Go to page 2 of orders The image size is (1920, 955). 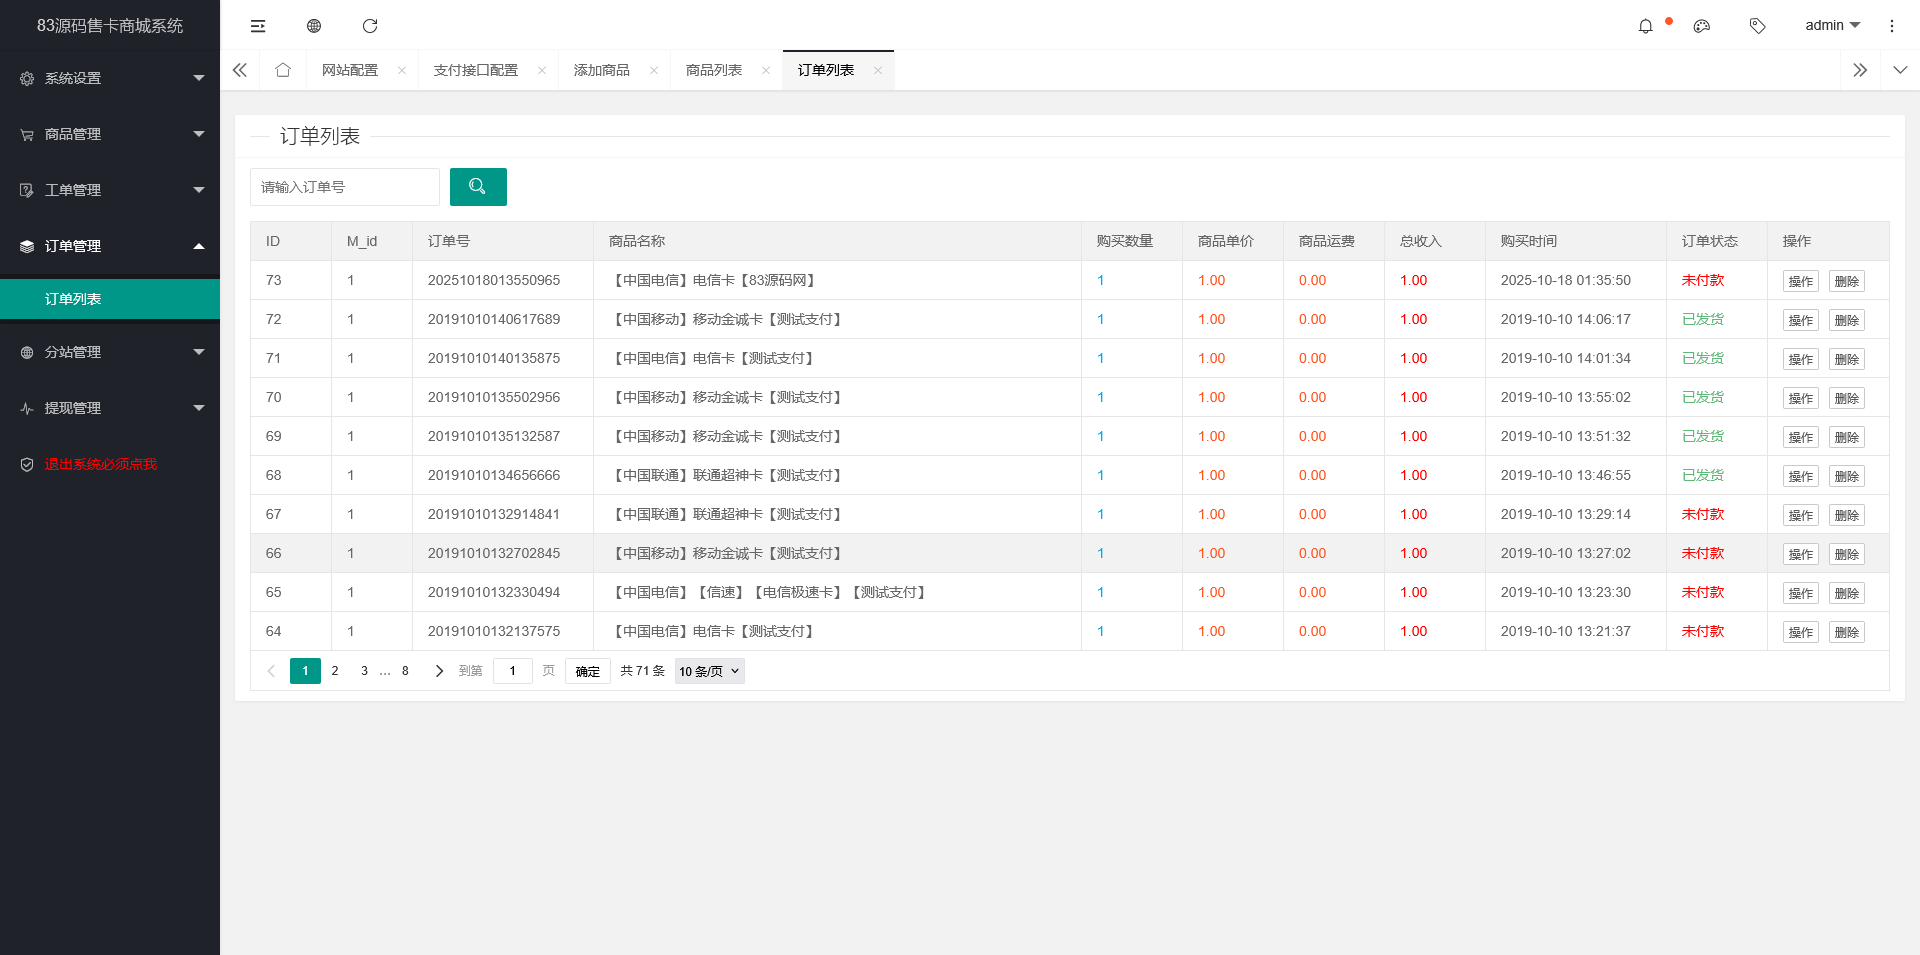coord(335,671)
